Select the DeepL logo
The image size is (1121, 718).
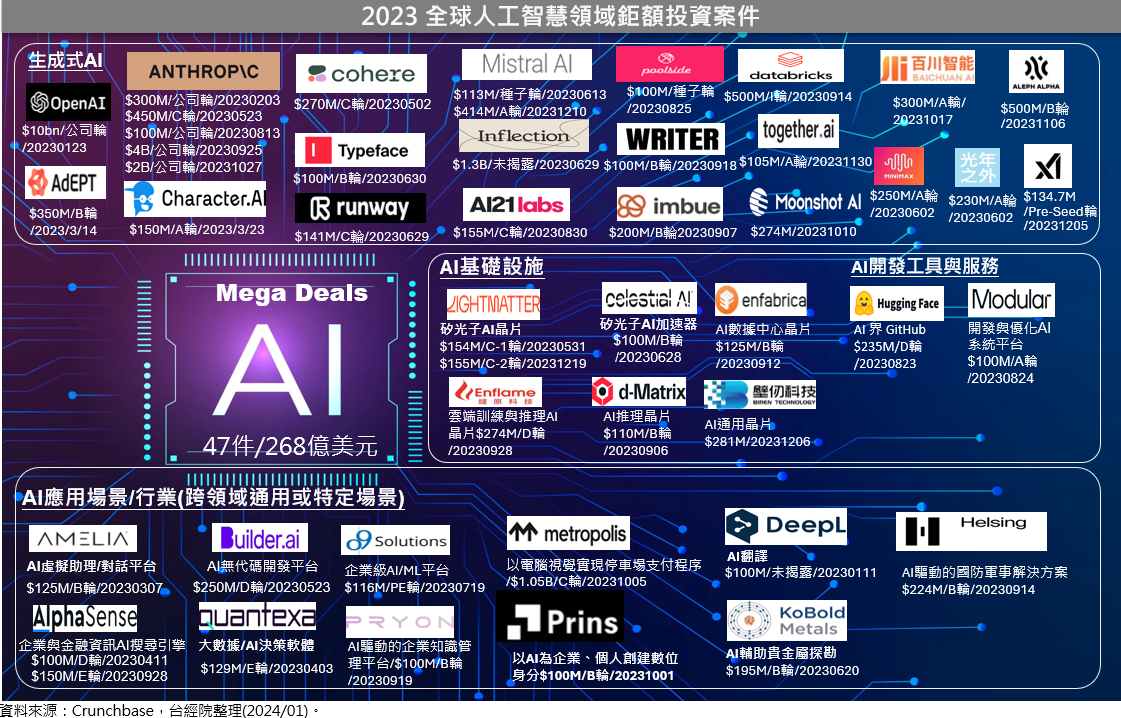[x=786, y=527]
